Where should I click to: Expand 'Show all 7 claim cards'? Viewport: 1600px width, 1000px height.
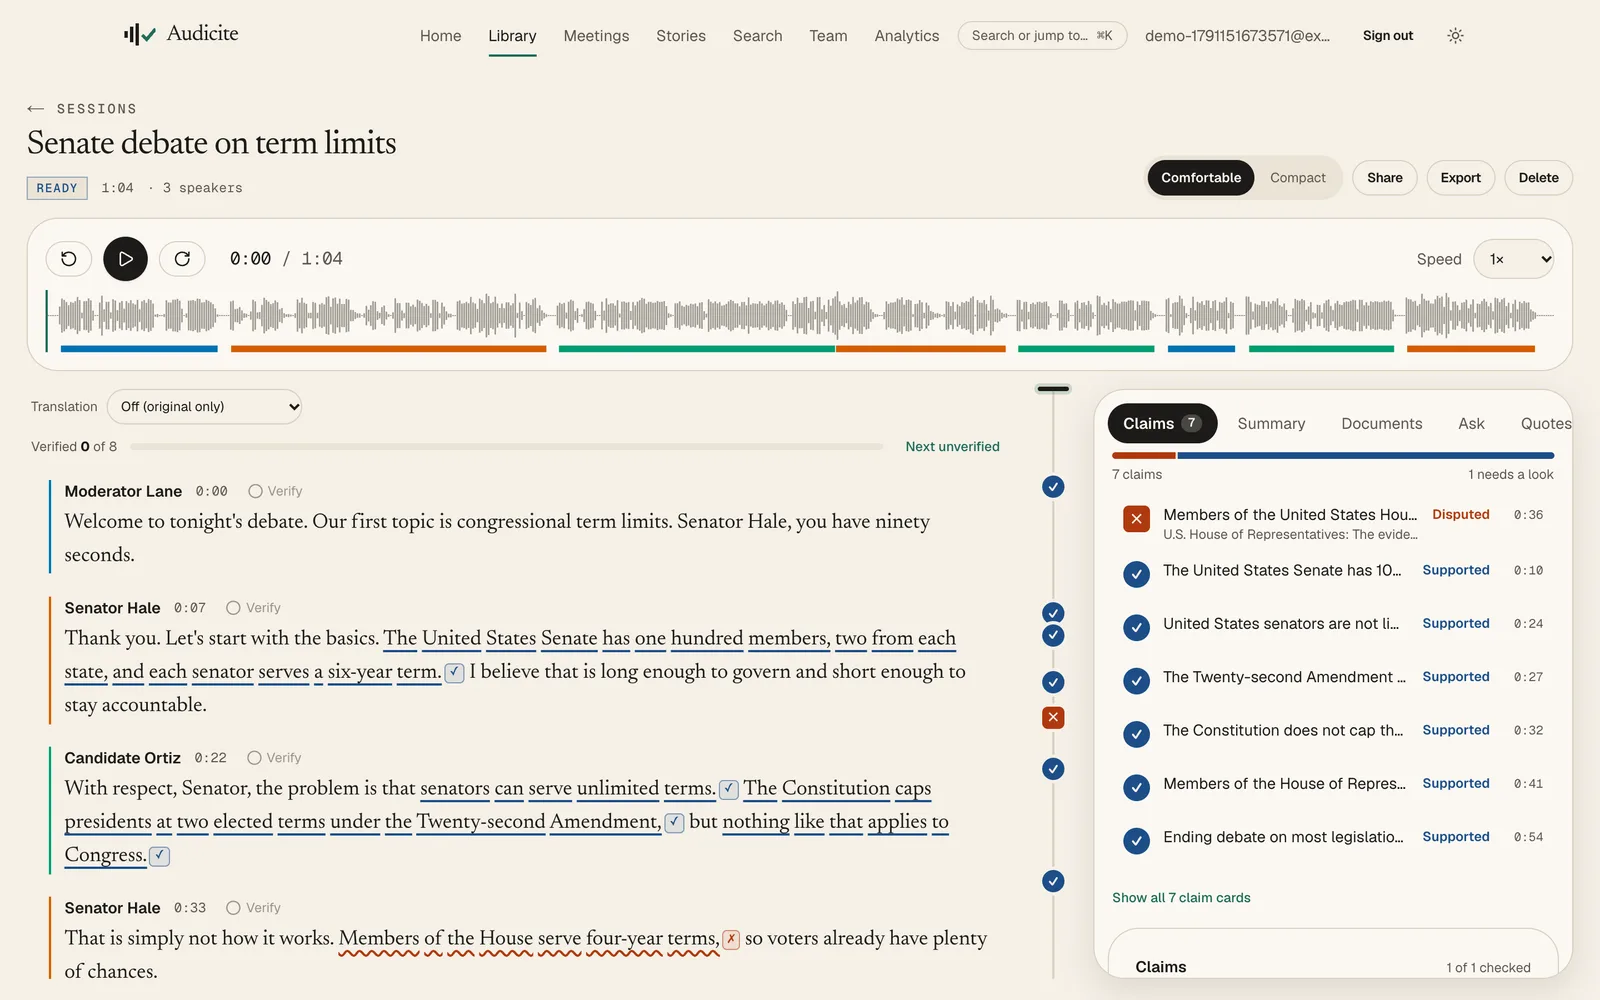1181,898
